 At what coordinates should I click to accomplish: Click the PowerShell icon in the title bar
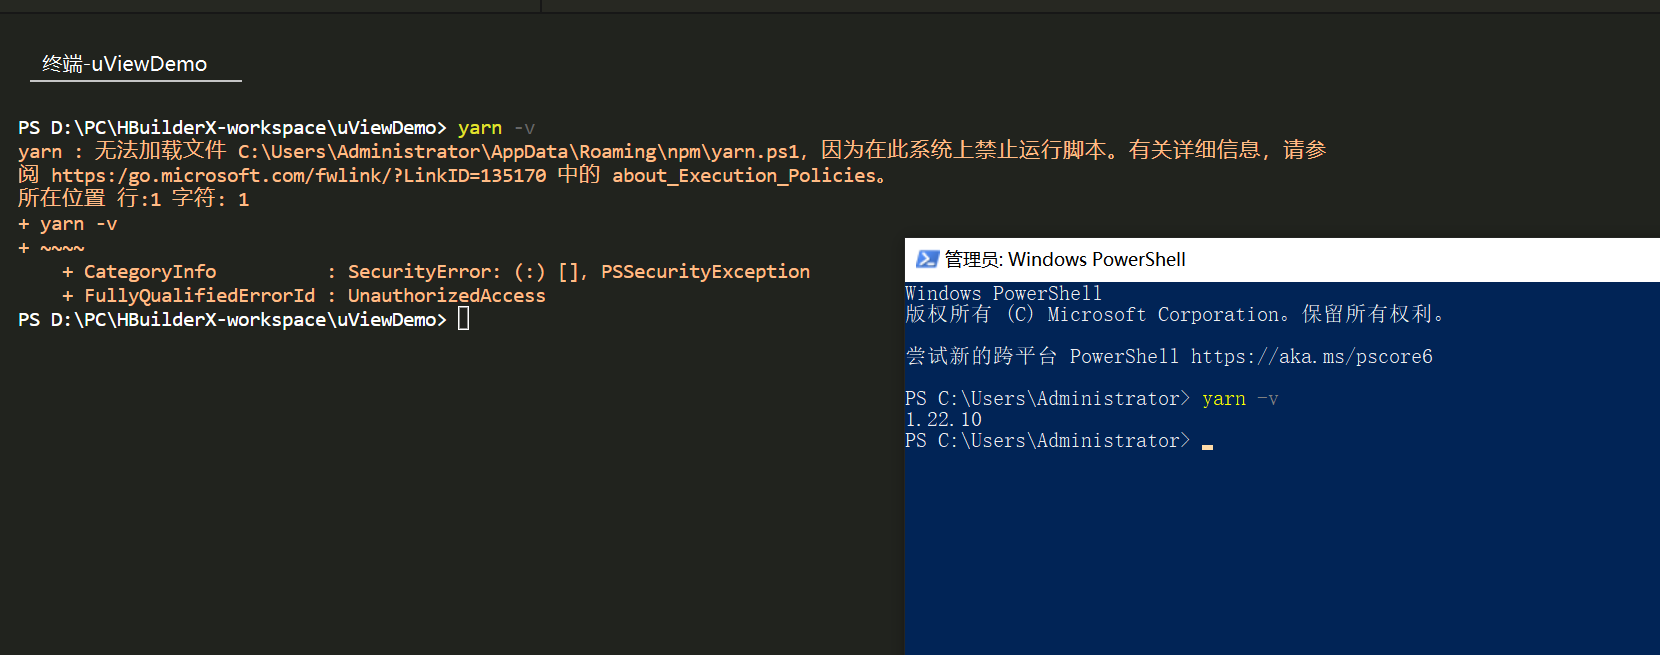tap(927, 260)
